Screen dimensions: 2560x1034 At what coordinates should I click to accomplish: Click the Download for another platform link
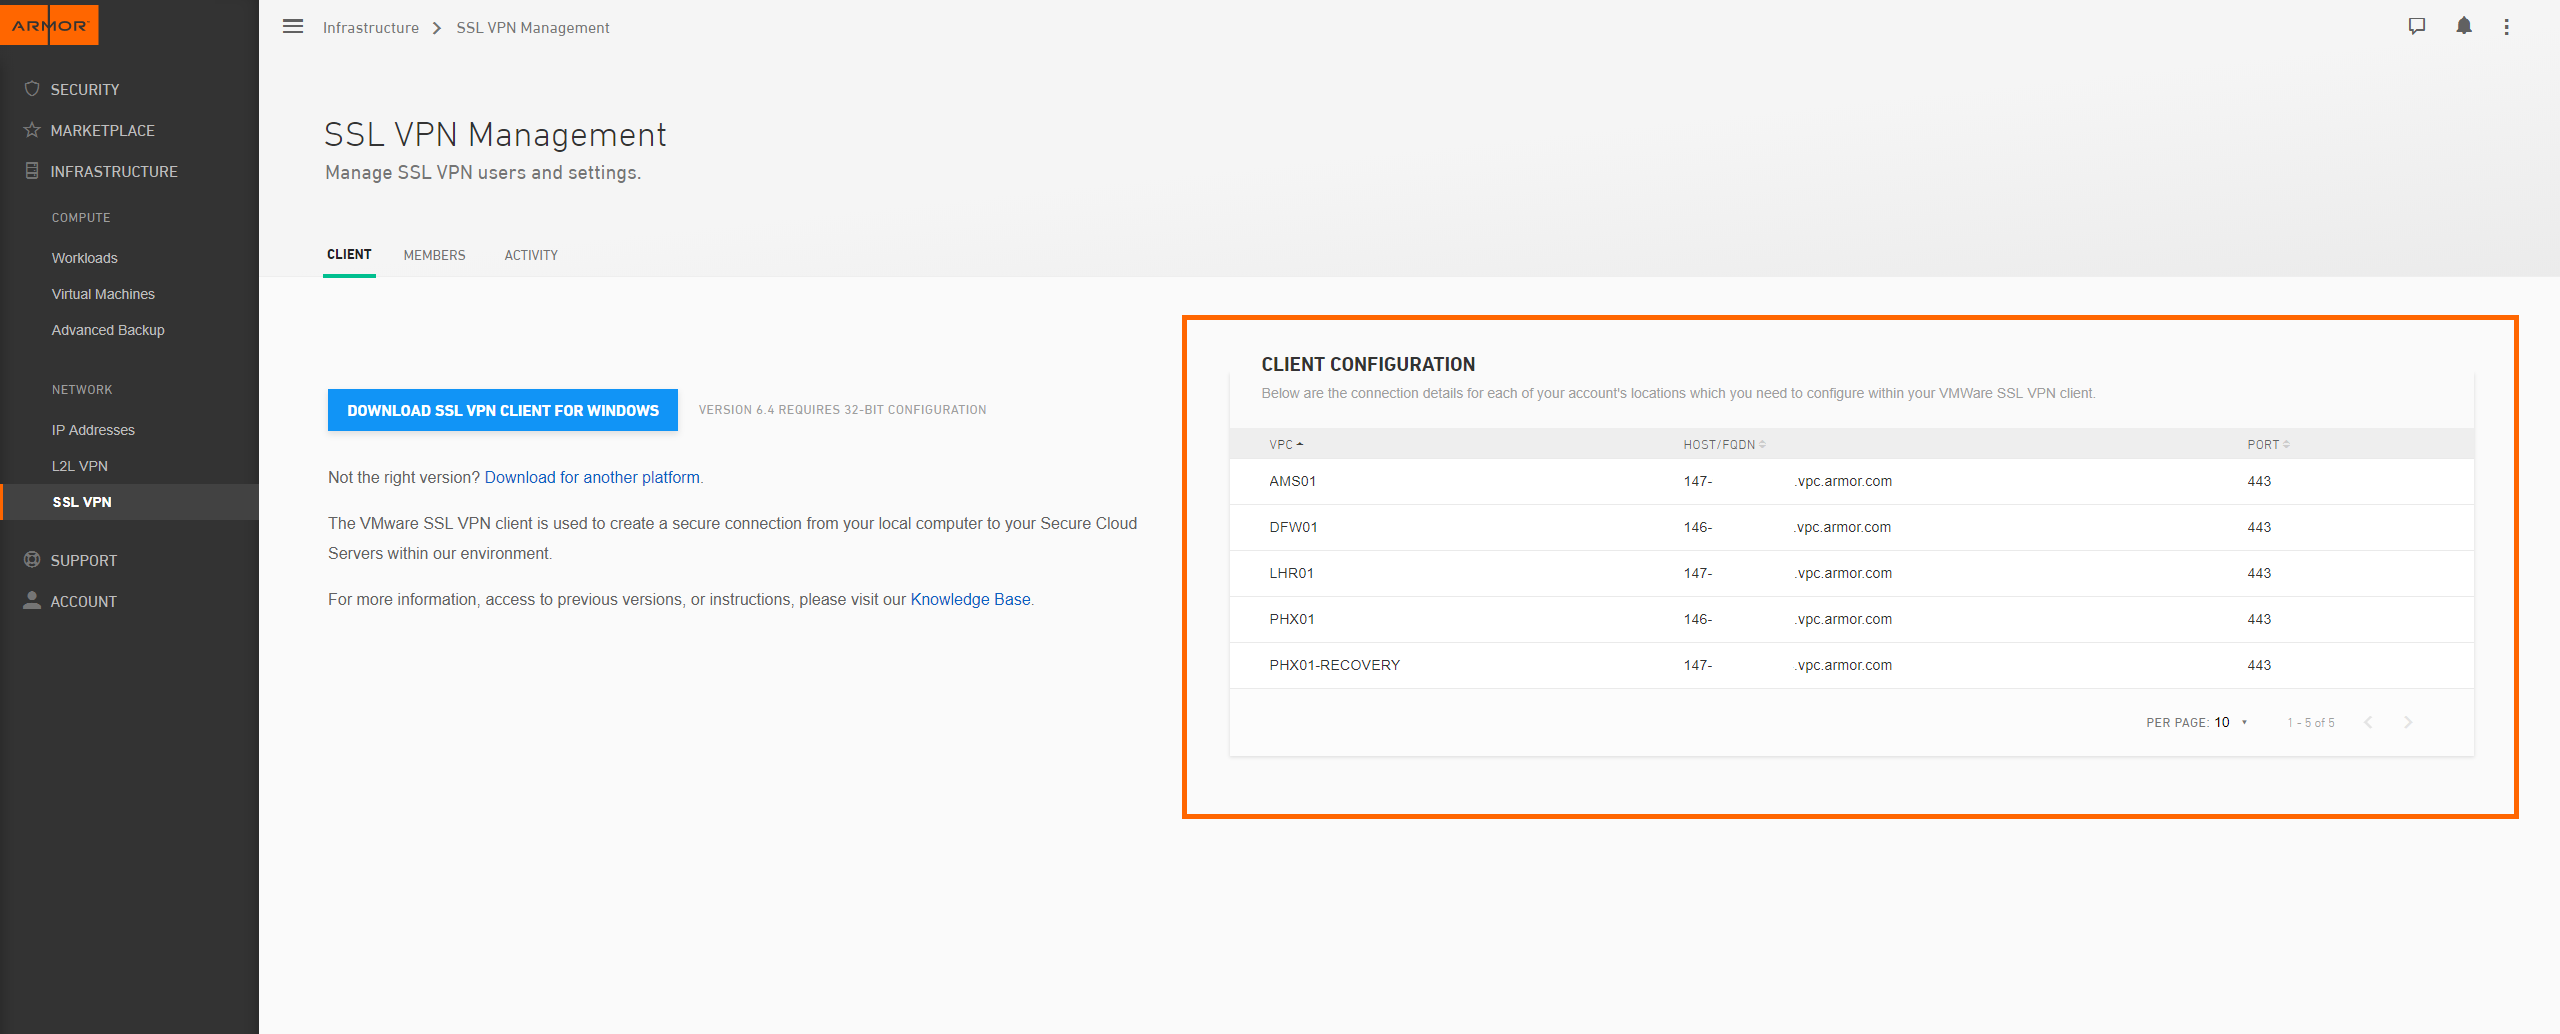[x=592, y=477]
